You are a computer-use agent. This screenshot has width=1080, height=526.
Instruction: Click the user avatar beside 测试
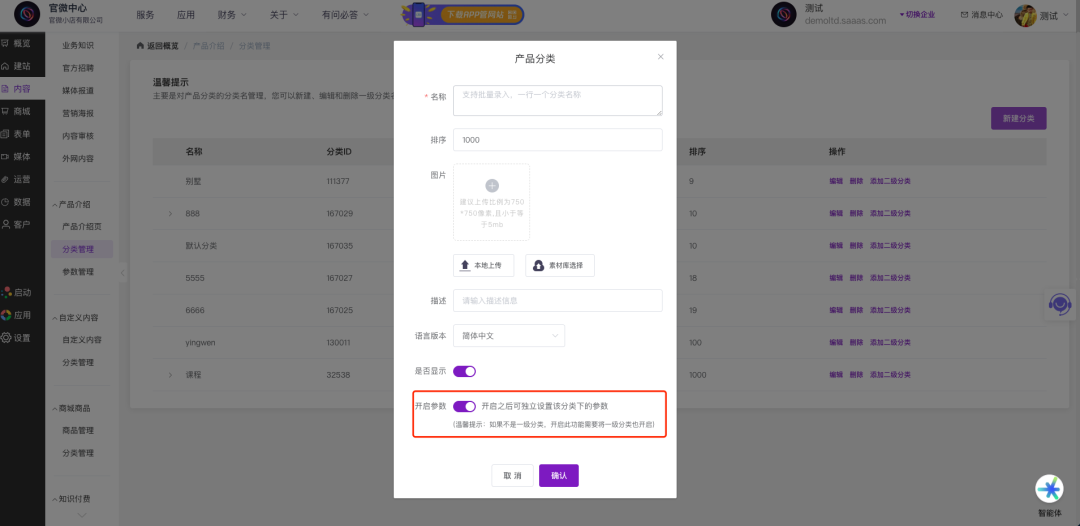click(x=1025, y=15)
